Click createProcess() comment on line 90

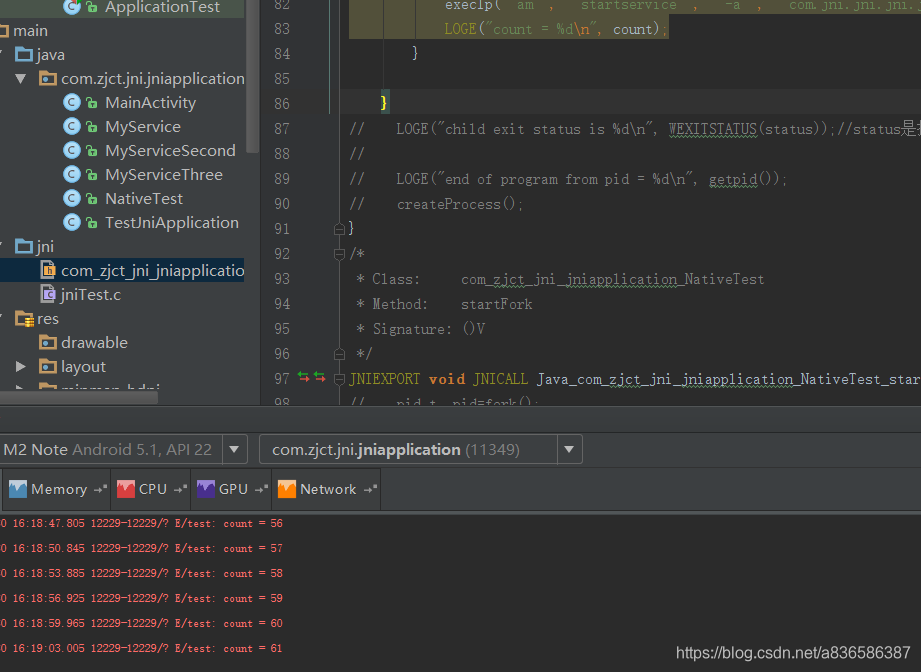click(459, 204)
